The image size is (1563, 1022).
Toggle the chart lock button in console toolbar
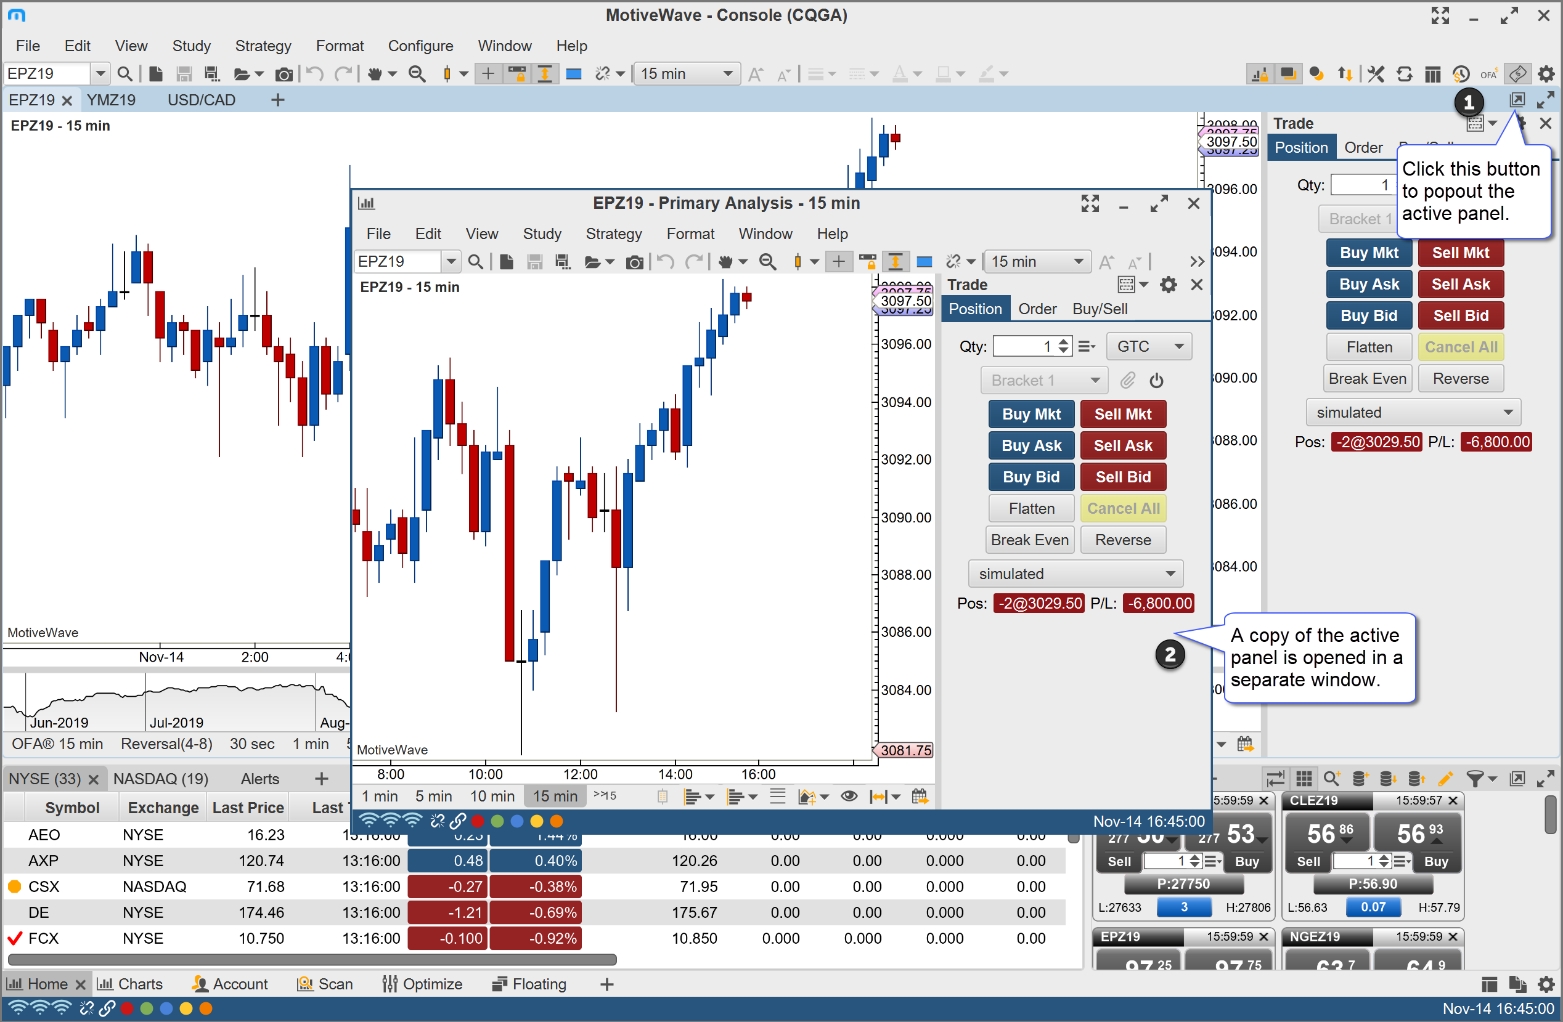[1260, 74]
